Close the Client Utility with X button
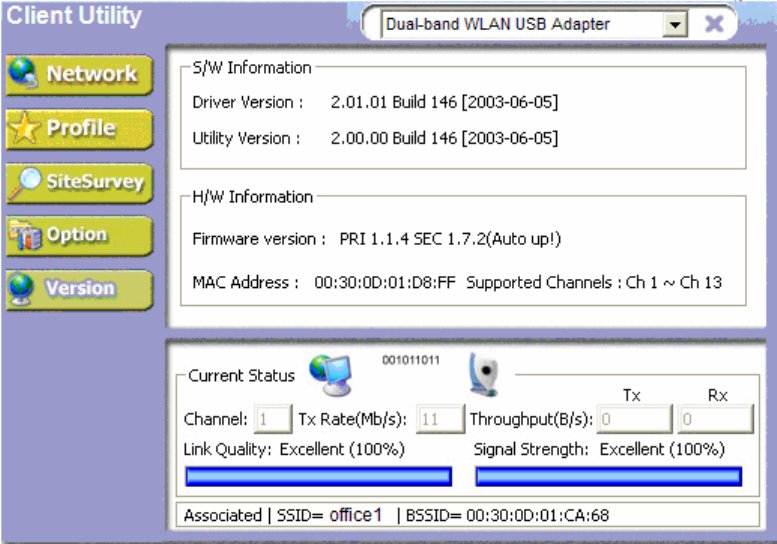This screenshot has width=777, height=544. click(714, 23)
